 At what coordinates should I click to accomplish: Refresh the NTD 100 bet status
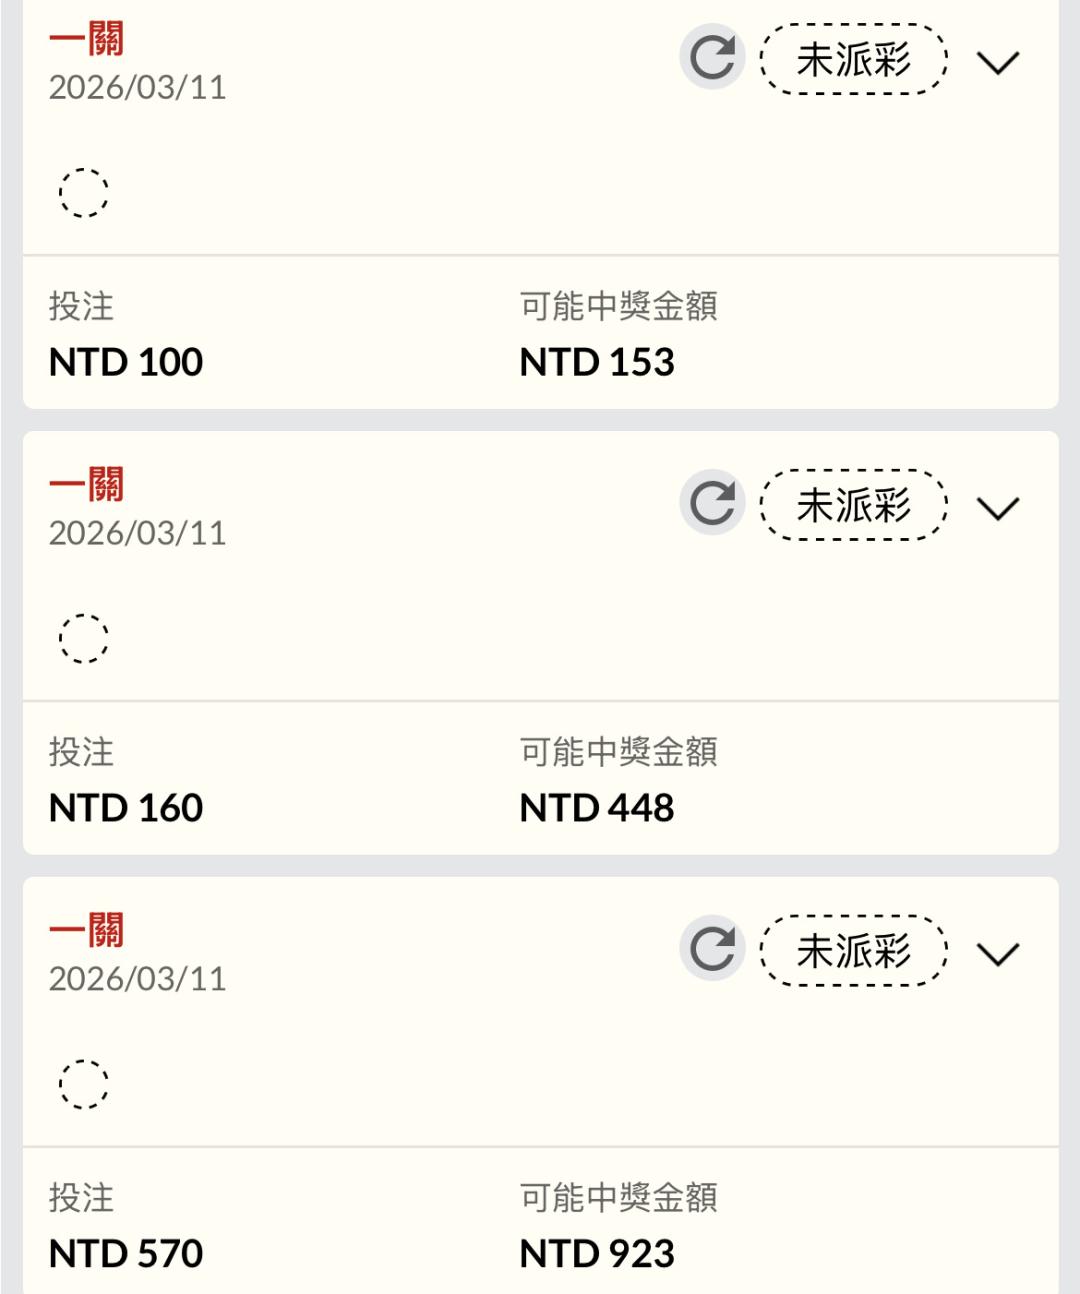pyautogui.click(x=712, y=57)
